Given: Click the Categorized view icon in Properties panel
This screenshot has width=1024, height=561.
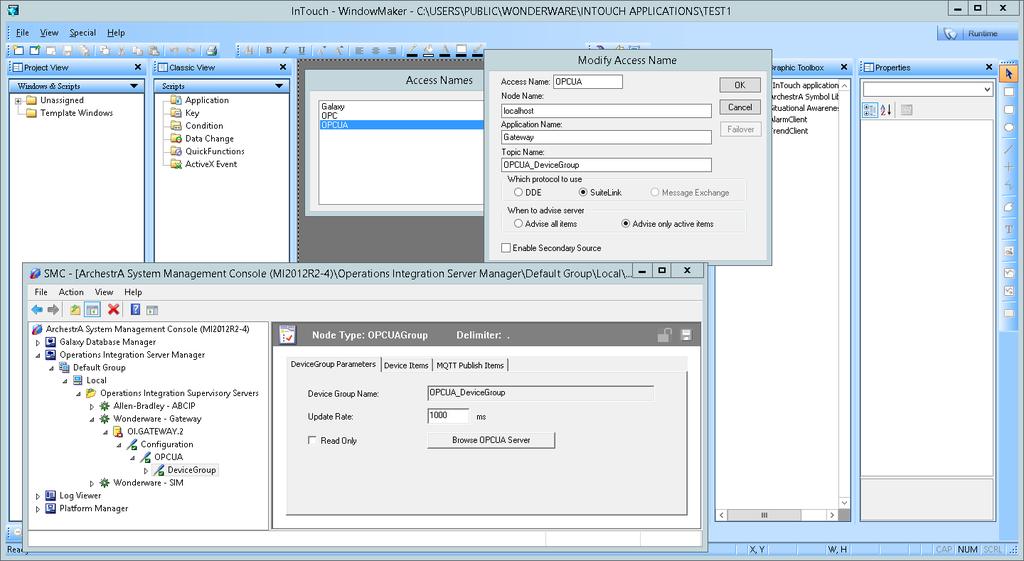Looking at the screenshot, I should tap(870, 110).
